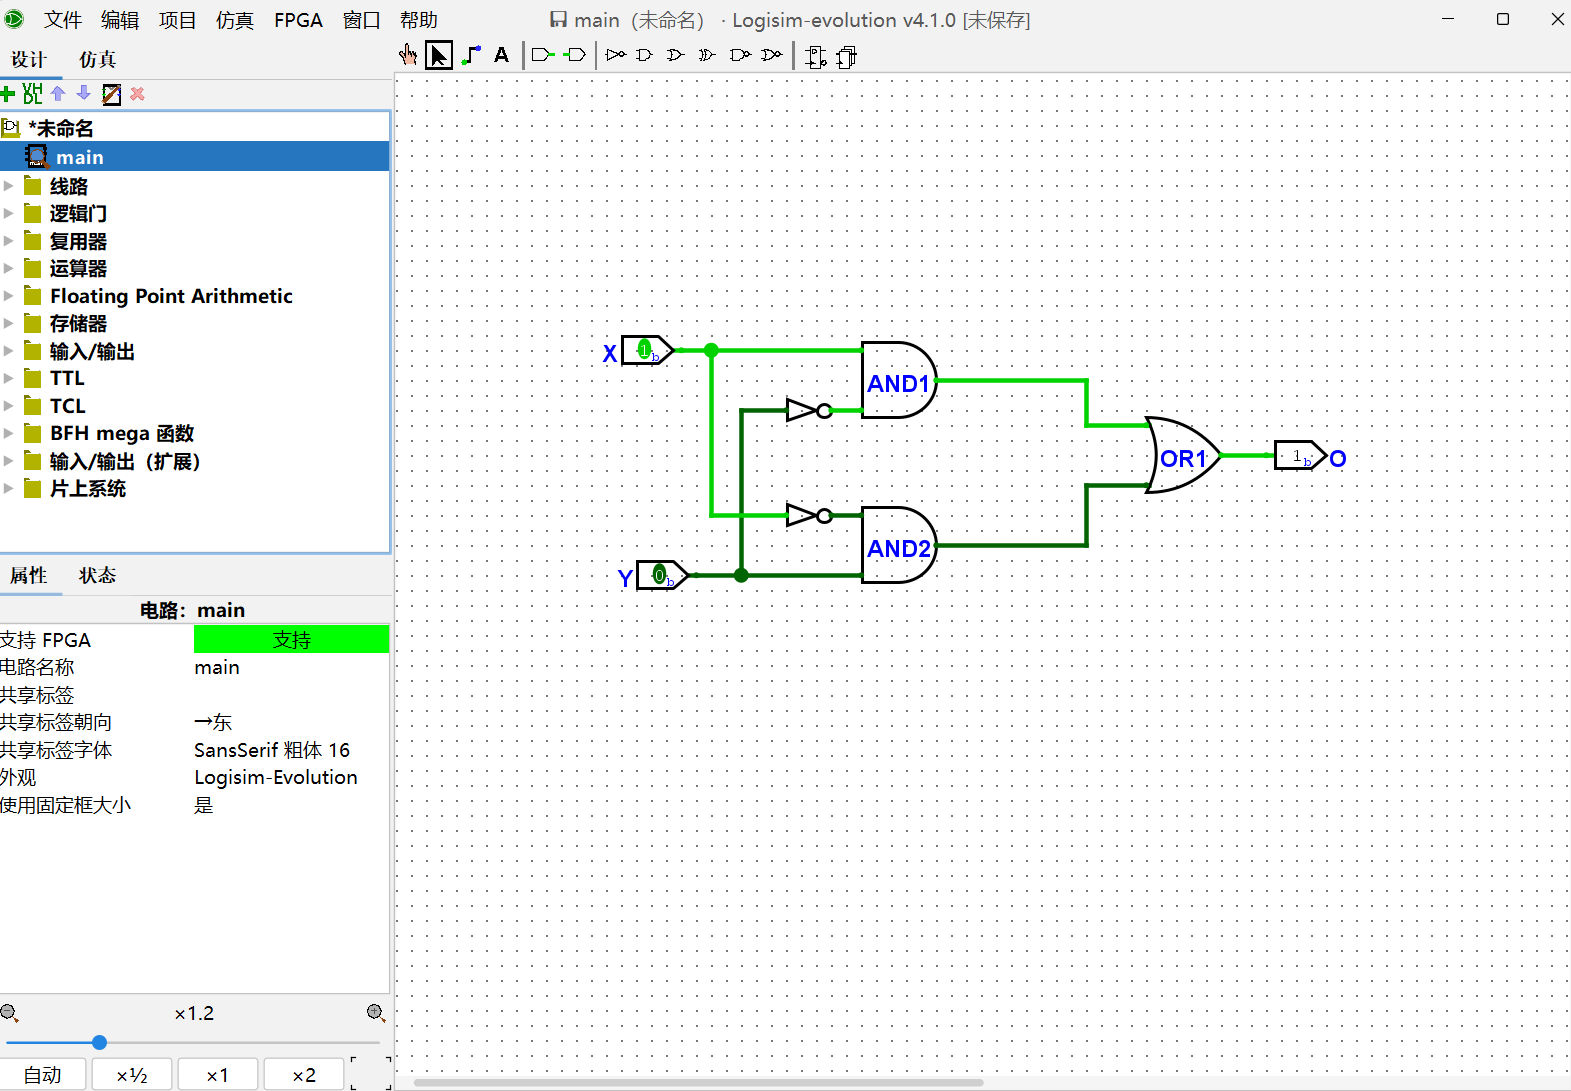The width and height of the screenshot is (1571, 1091).
Task: Expand the 逻辑门 folder
Action: pyautogui.click(x=9, y=213)
